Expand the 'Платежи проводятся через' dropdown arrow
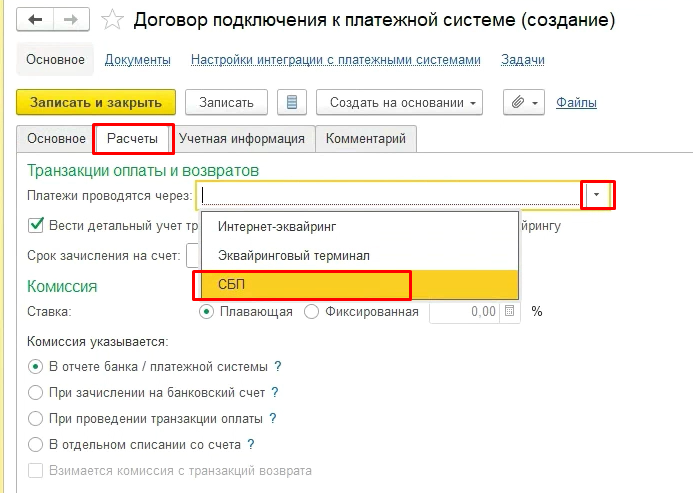 pos(597,195)
